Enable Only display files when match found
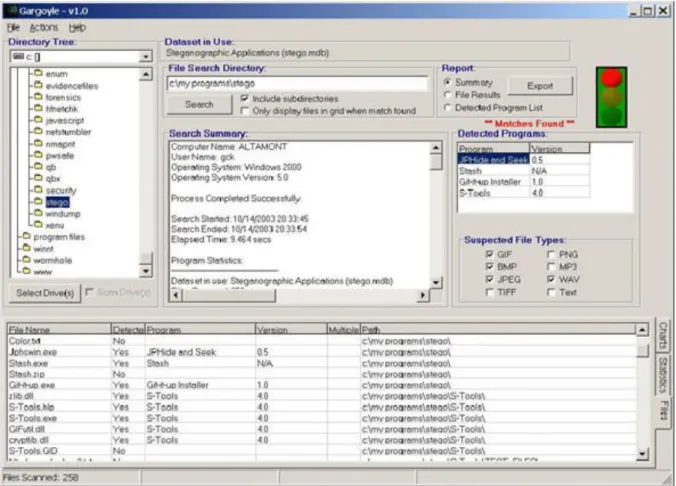The image size is (676, 486). 245,111
